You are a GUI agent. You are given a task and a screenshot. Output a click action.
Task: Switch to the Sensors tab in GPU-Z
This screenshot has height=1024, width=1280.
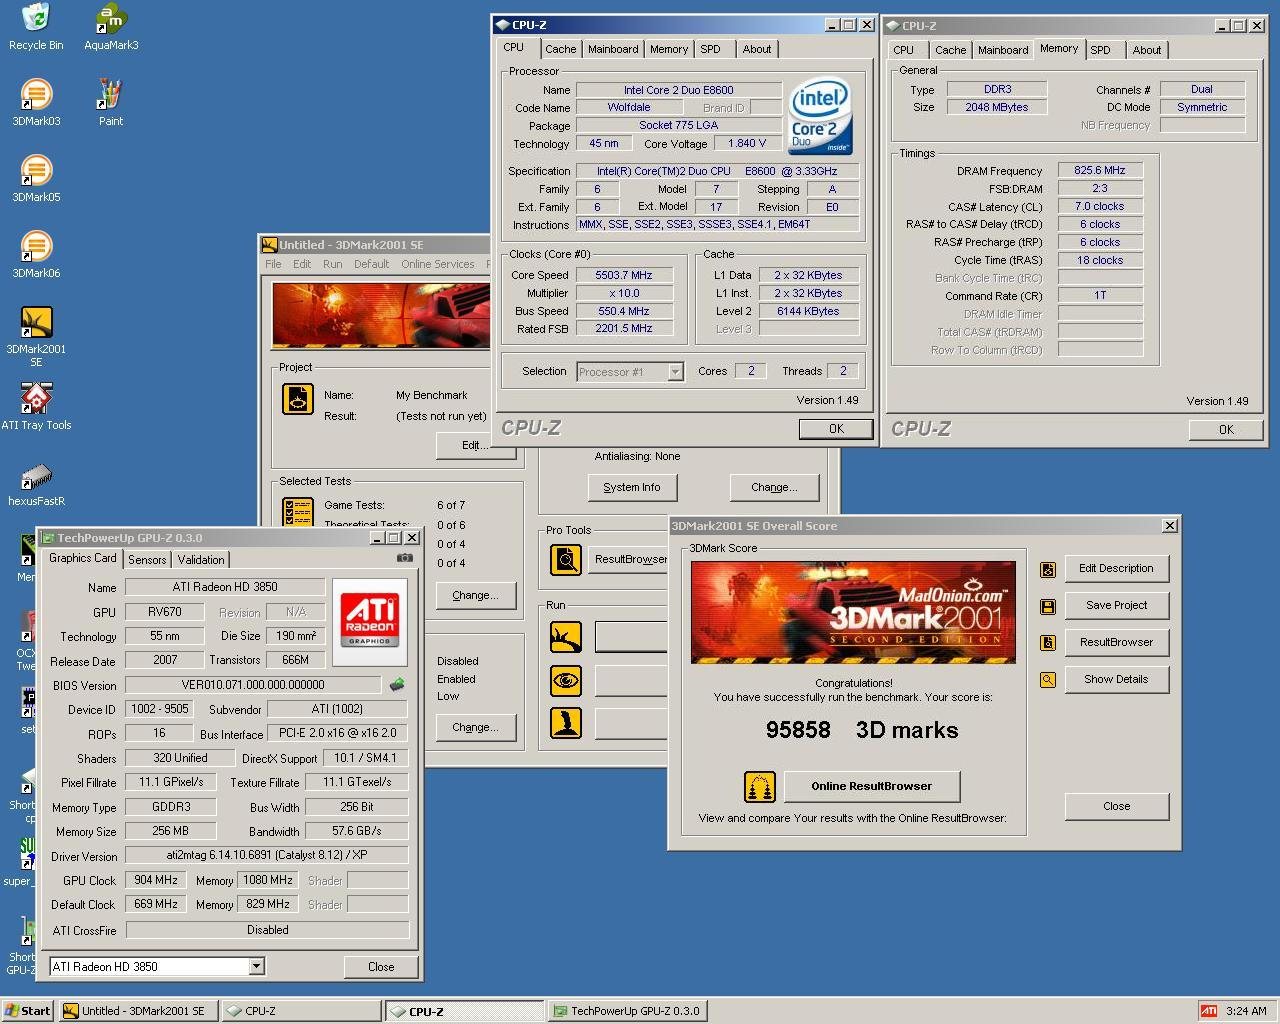[x=147, y=560]
